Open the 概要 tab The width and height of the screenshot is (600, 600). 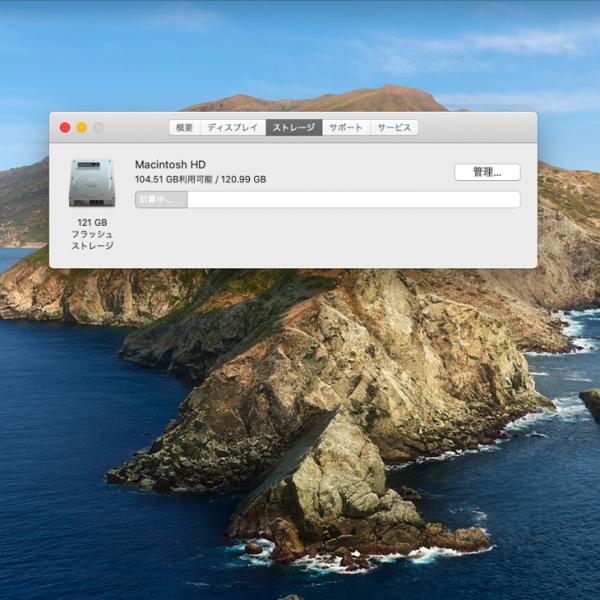[x=184, y=128]
